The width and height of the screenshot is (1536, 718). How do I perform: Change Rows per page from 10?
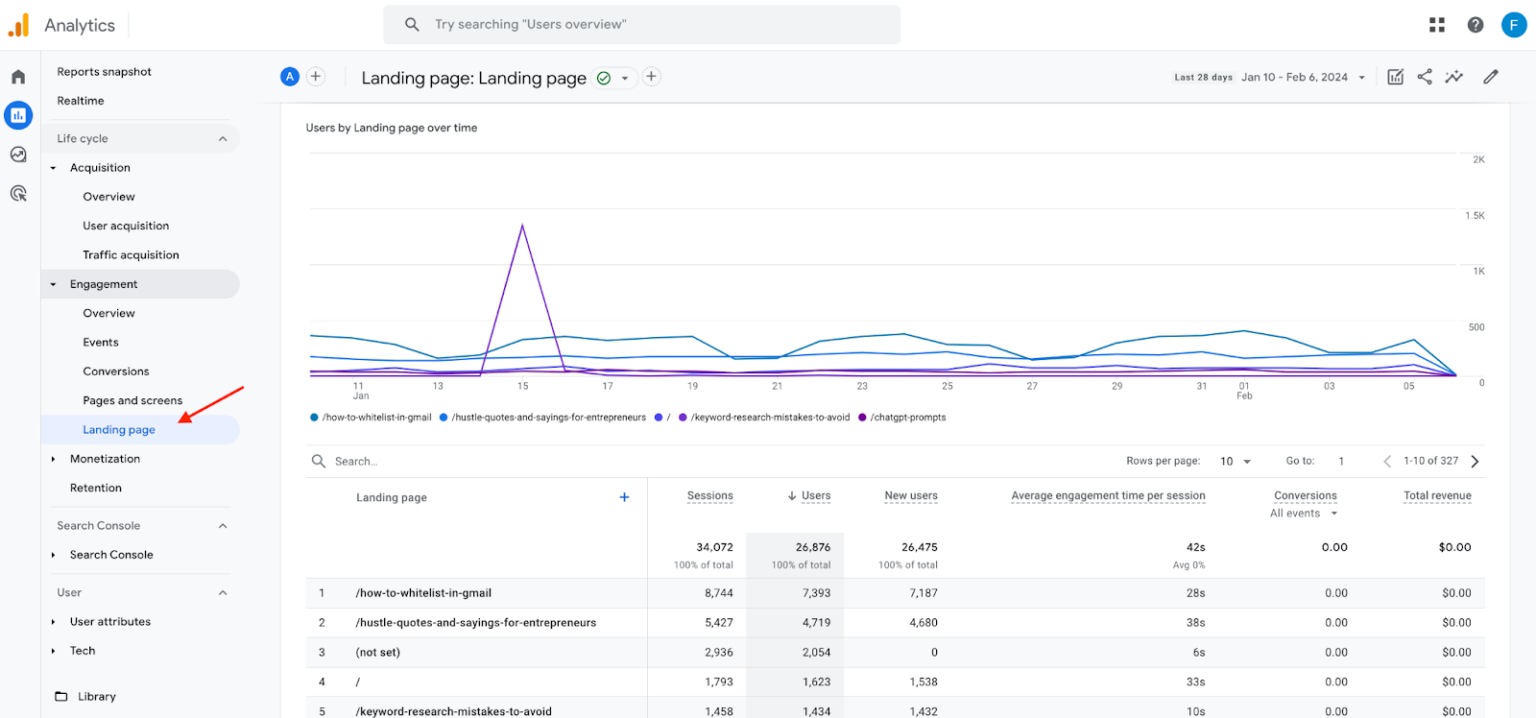pos(1234,461)
